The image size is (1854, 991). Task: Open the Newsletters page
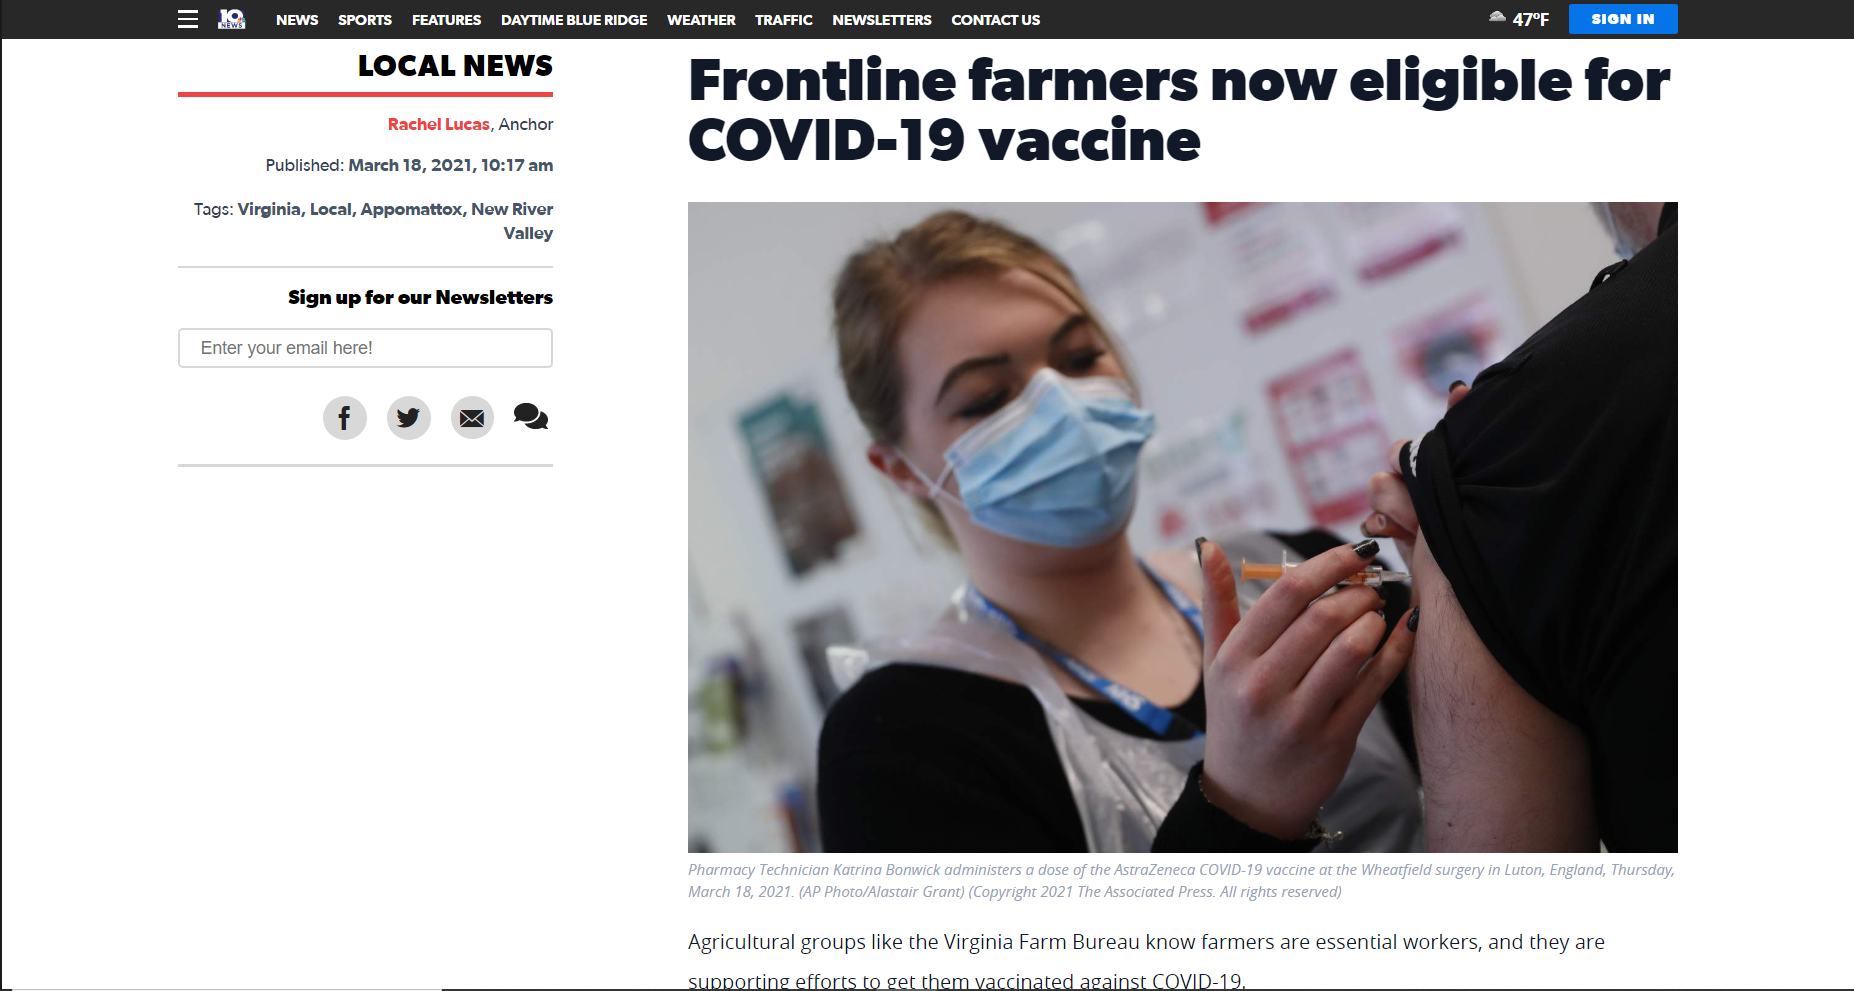click(x=882, y=20)
